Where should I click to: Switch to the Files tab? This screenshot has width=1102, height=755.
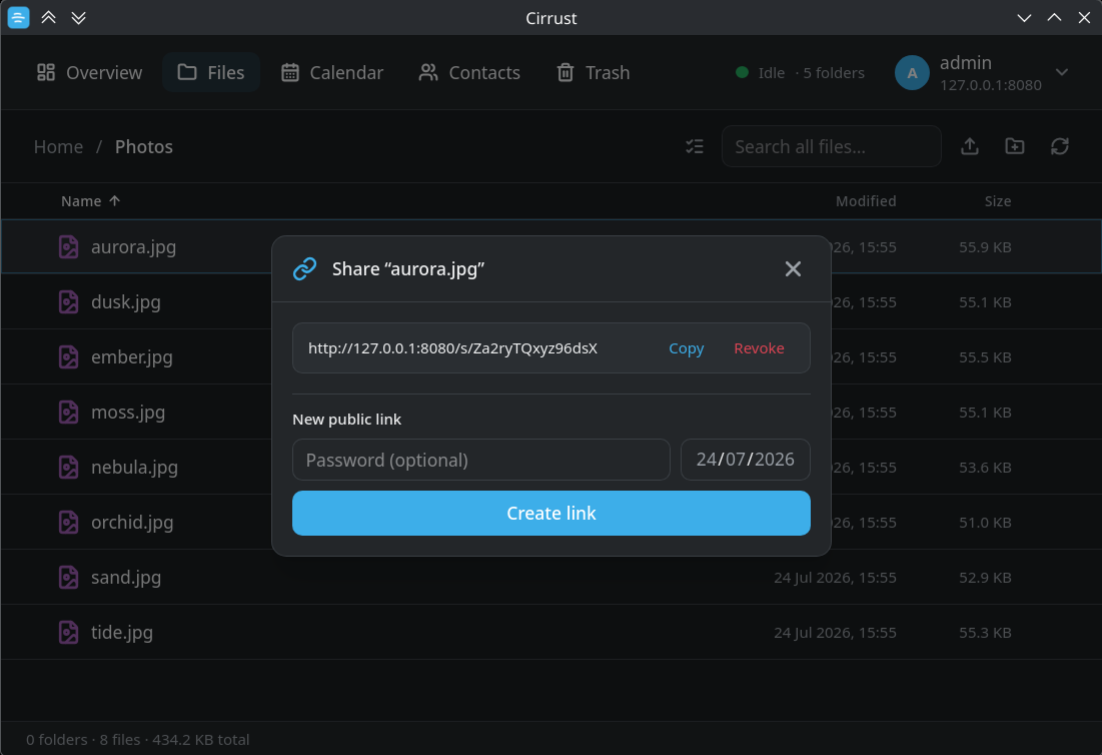point(211,72)
